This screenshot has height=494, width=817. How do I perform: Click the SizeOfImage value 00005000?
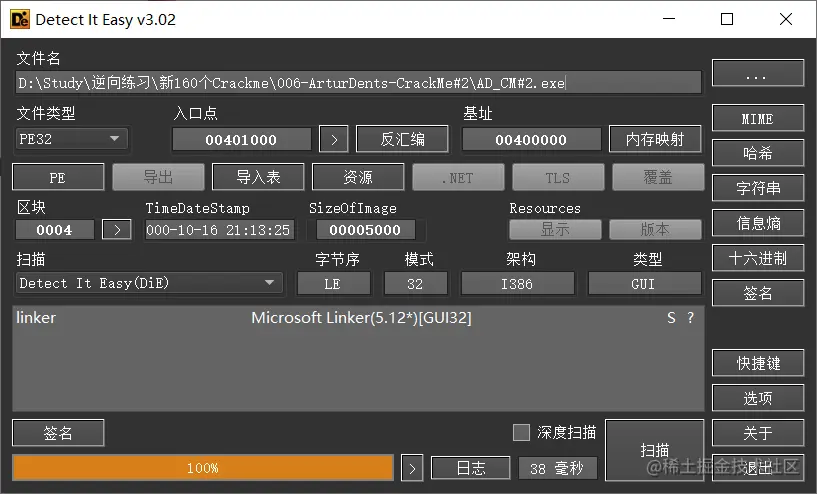click(x=366, y=230)
